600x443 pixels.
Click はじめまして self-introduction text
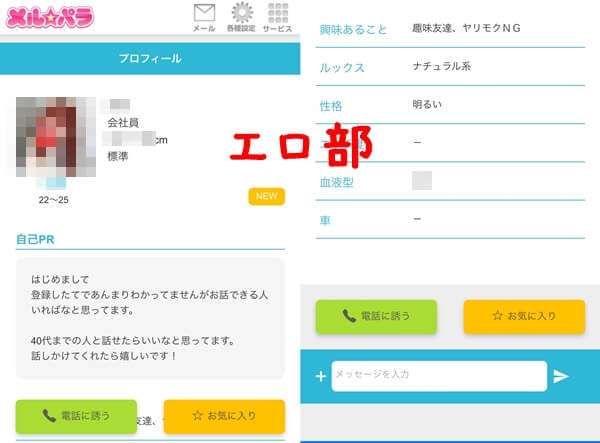coord(60,279)
